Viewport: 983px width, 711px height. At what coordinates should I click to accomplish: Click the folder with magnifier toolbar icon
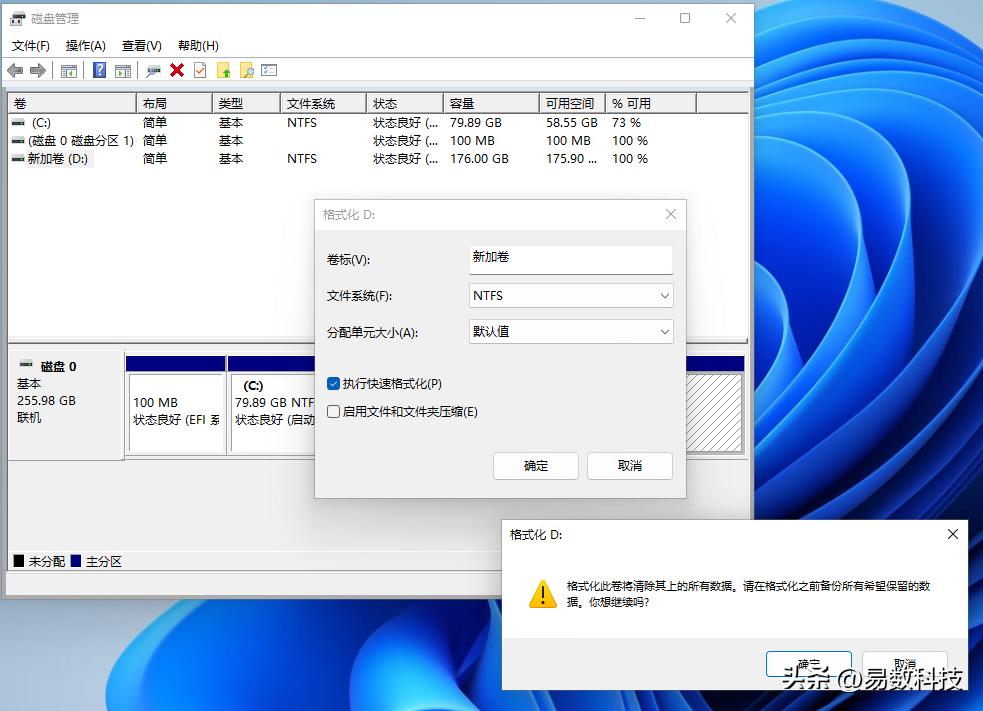[x=245, y=70]
